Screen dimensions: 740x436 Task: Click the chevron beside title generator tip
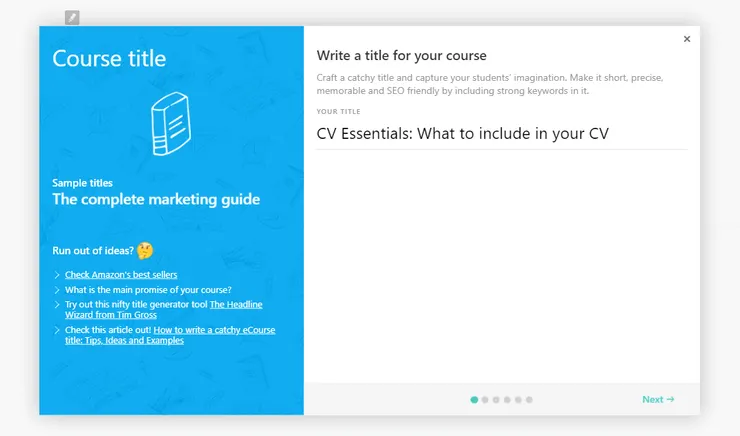pos(57,304)
